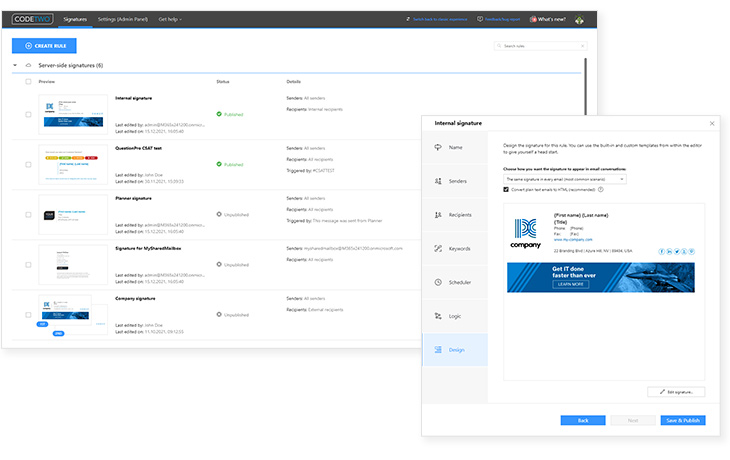The height and width of the screenshot is (460, 730).
Task: Open signature appearance dropdown in email conversations
Action: 565,179
